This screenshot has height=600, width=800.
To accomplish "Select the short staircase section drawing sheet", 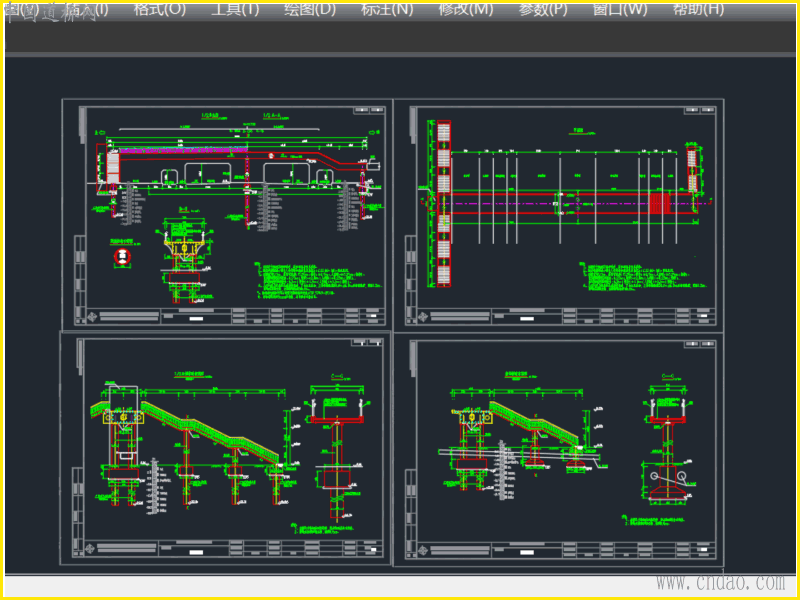I will pyautogui.click(x=559, y=449).
